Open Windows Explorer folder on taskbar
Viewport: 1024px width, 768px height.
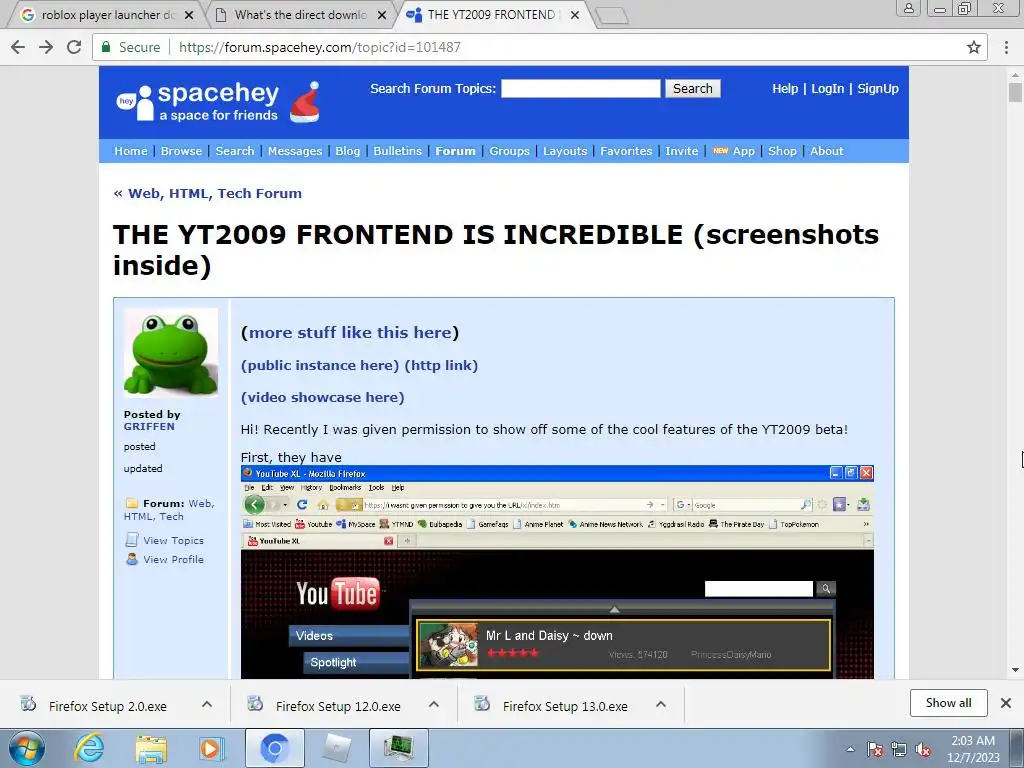[x=151, y=748]
